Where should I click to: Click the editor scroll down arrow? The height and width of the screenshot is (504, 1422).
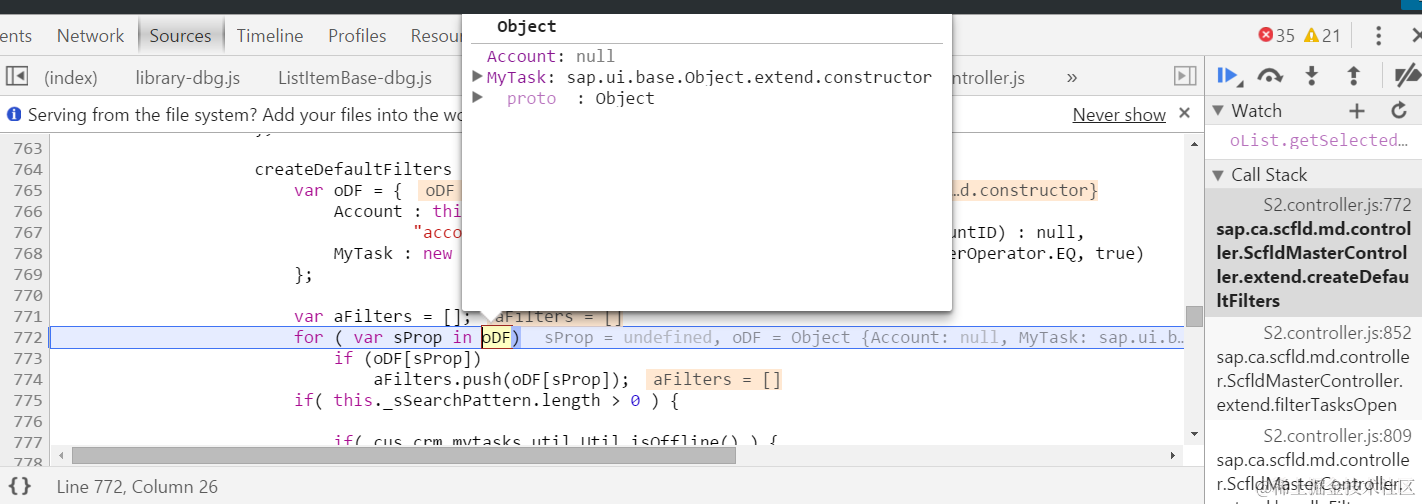tap(1194, 434)
